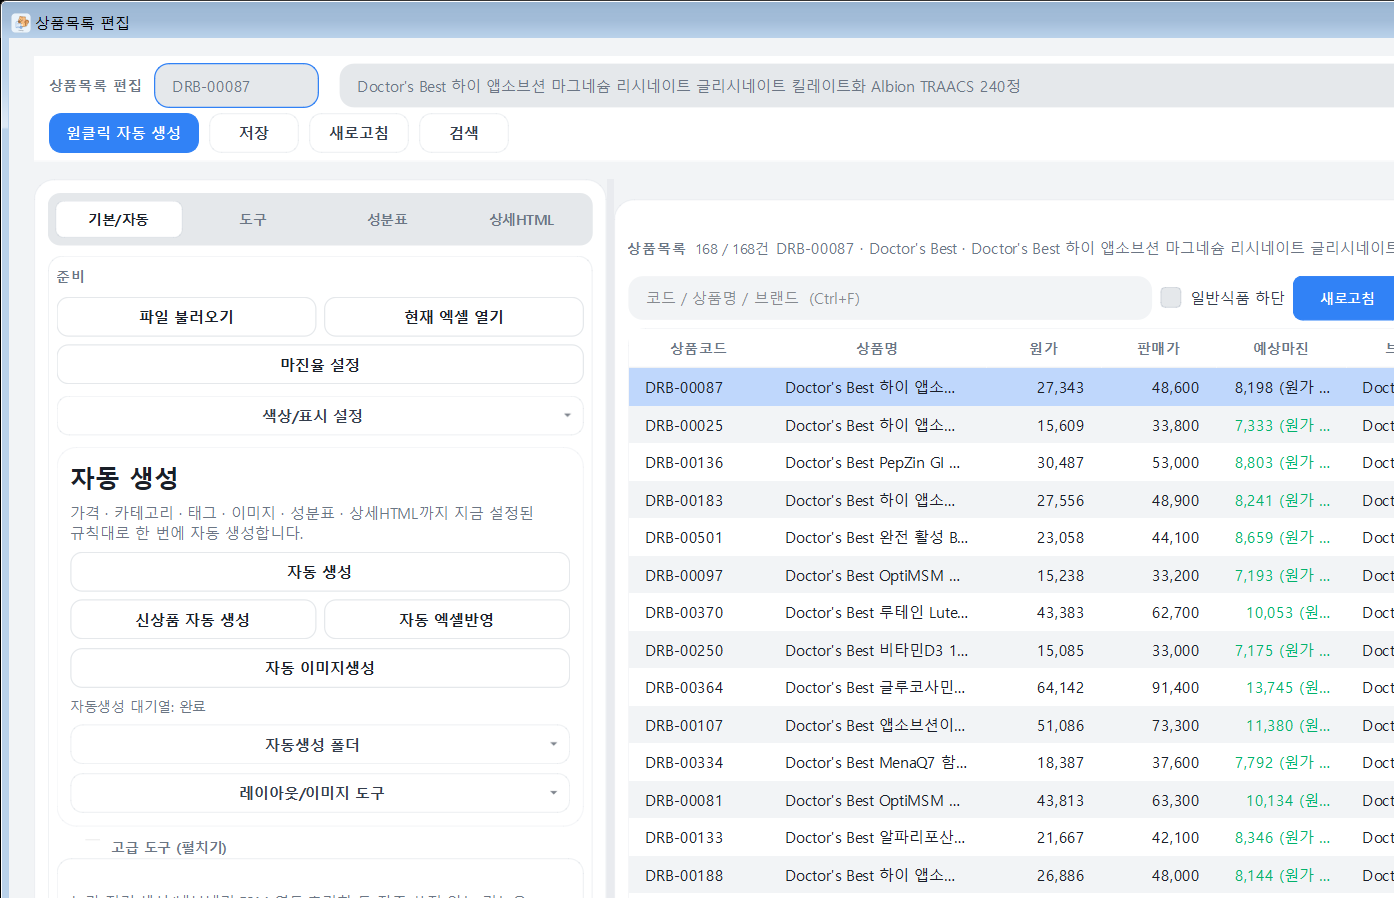The height and width of the screenshot is (898, 1394).
Task: Select the row DRB-00188
Action: coord(1011,875)
